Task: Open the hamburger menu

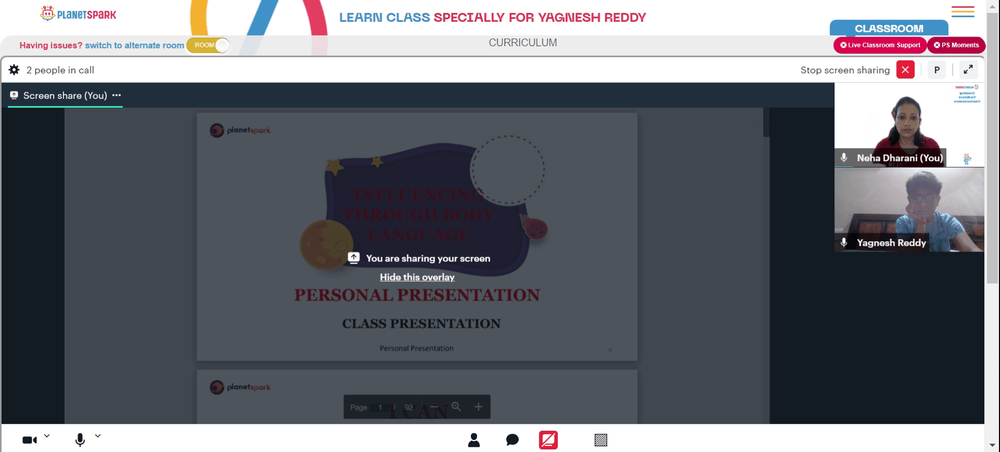Action: tap(962, 11)
